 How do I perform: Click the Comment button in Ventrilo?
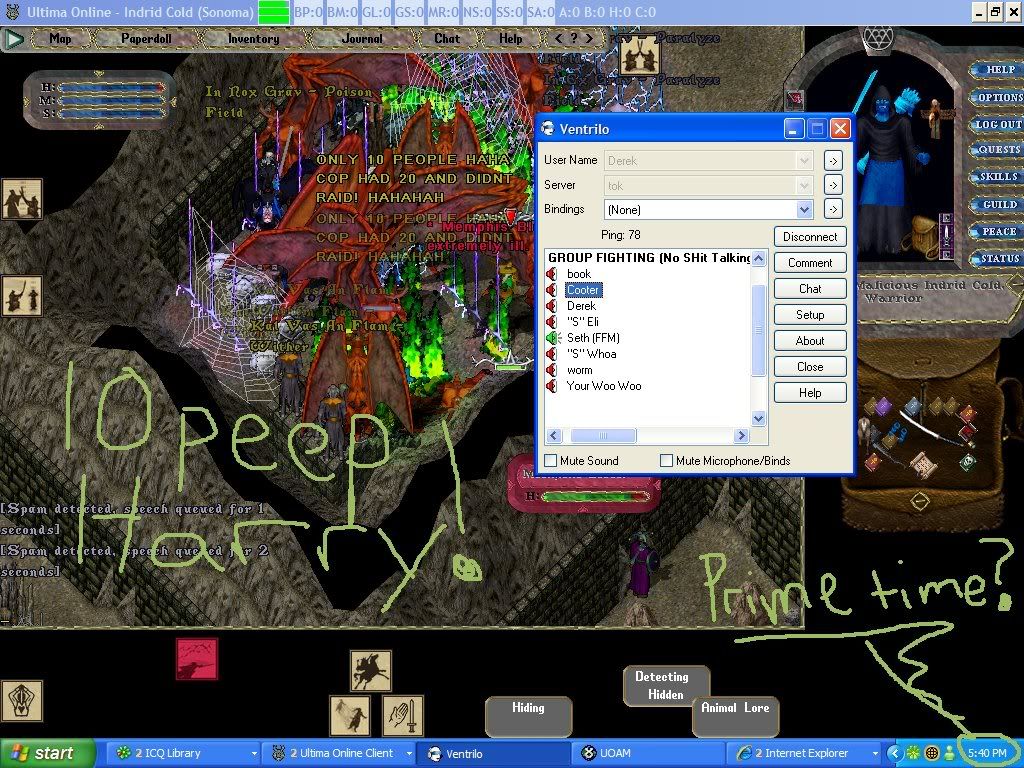810,263
